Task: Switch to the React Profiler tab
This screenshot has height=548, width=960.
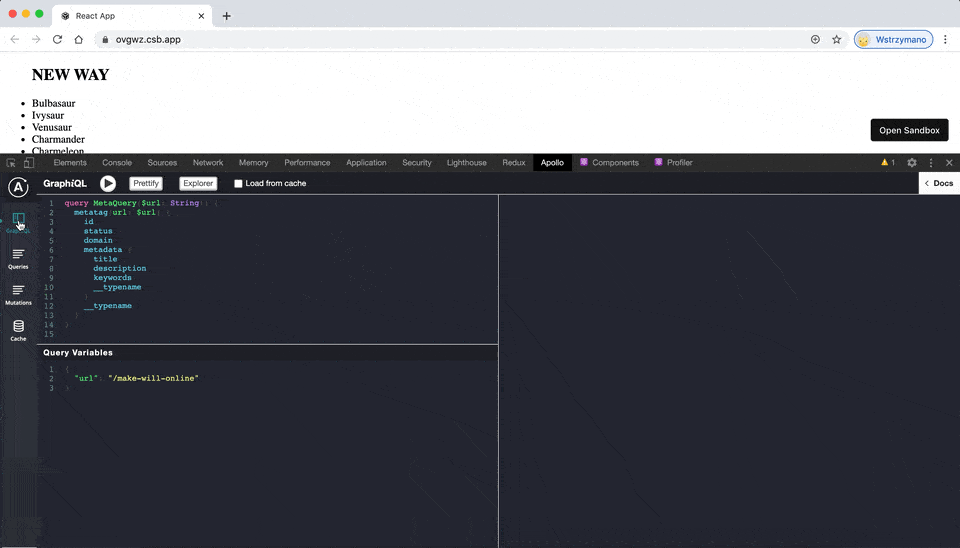Action: (673, 163)
